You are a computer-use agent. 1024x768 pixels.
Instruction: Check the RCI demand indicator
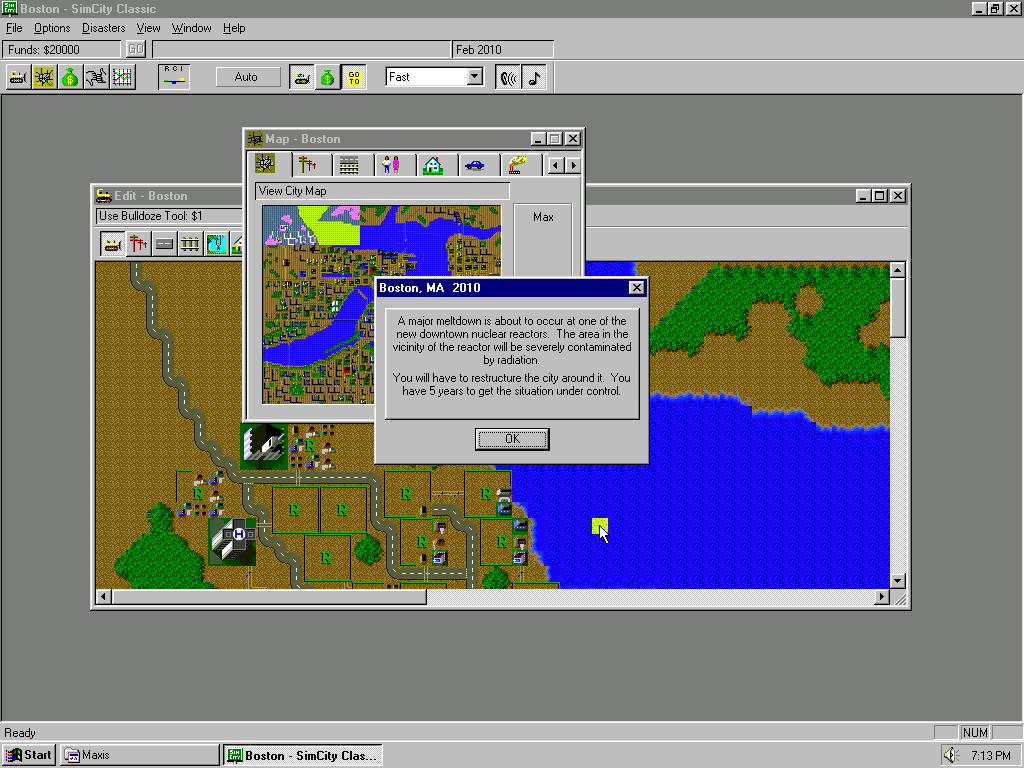tap(173, 76)
